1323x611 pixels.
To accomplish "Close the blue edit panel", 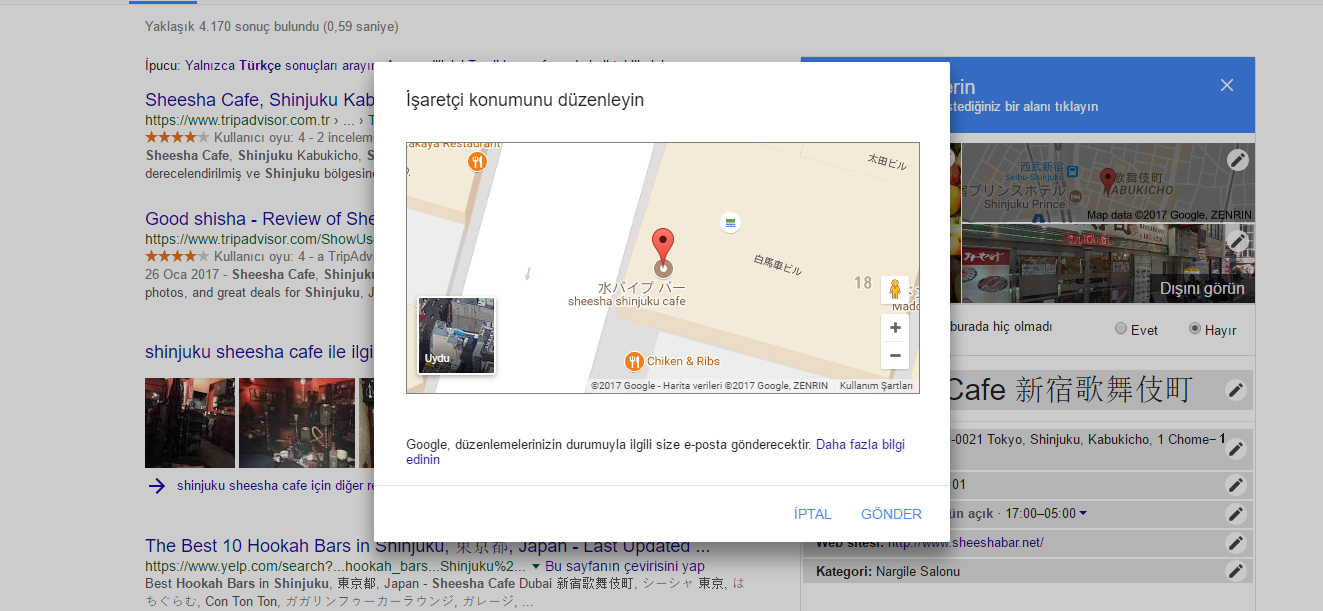I will click(x=1227, y=86).
